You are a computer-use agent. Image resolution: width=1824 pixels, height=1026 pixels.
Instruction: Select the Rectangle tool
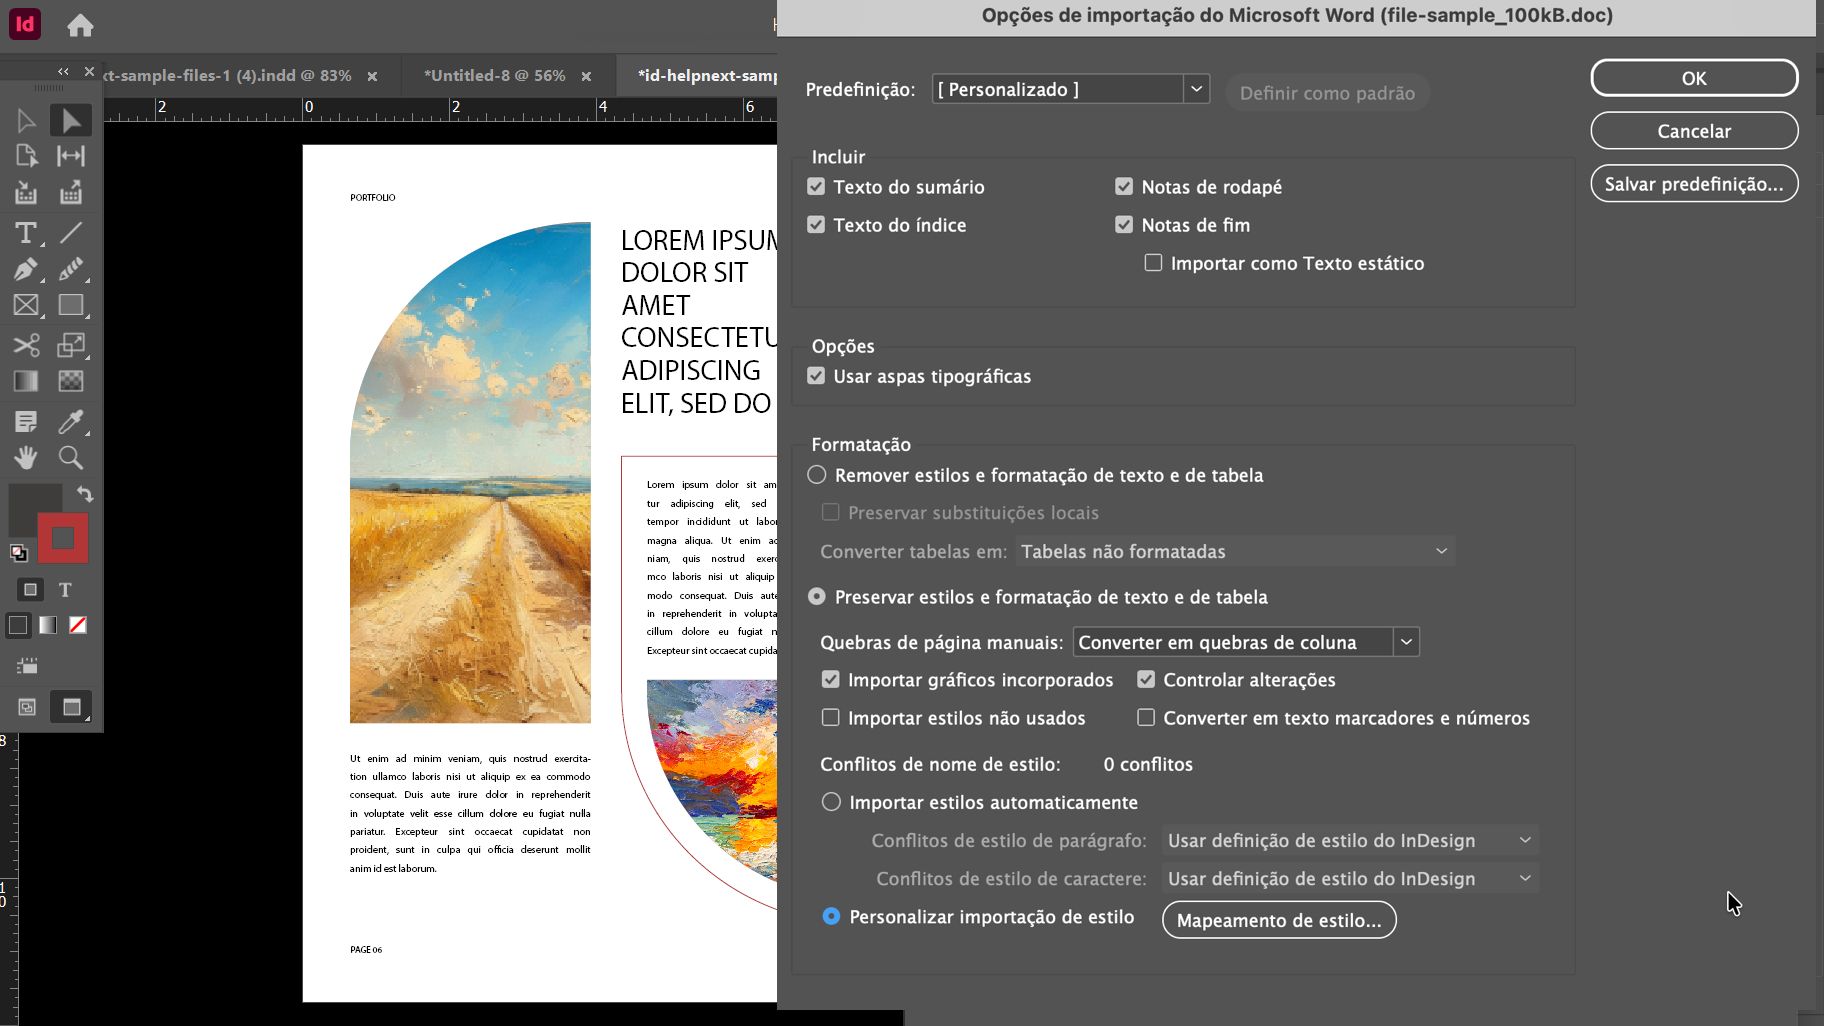tap(71, 305)
